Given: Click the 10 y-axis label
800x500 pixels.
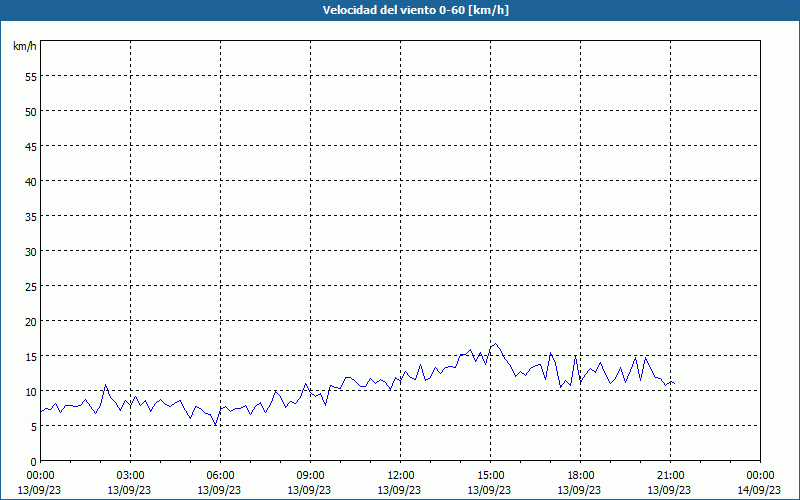Looking at the screenshot, I should pyautogui.click(x=31, y=392).
